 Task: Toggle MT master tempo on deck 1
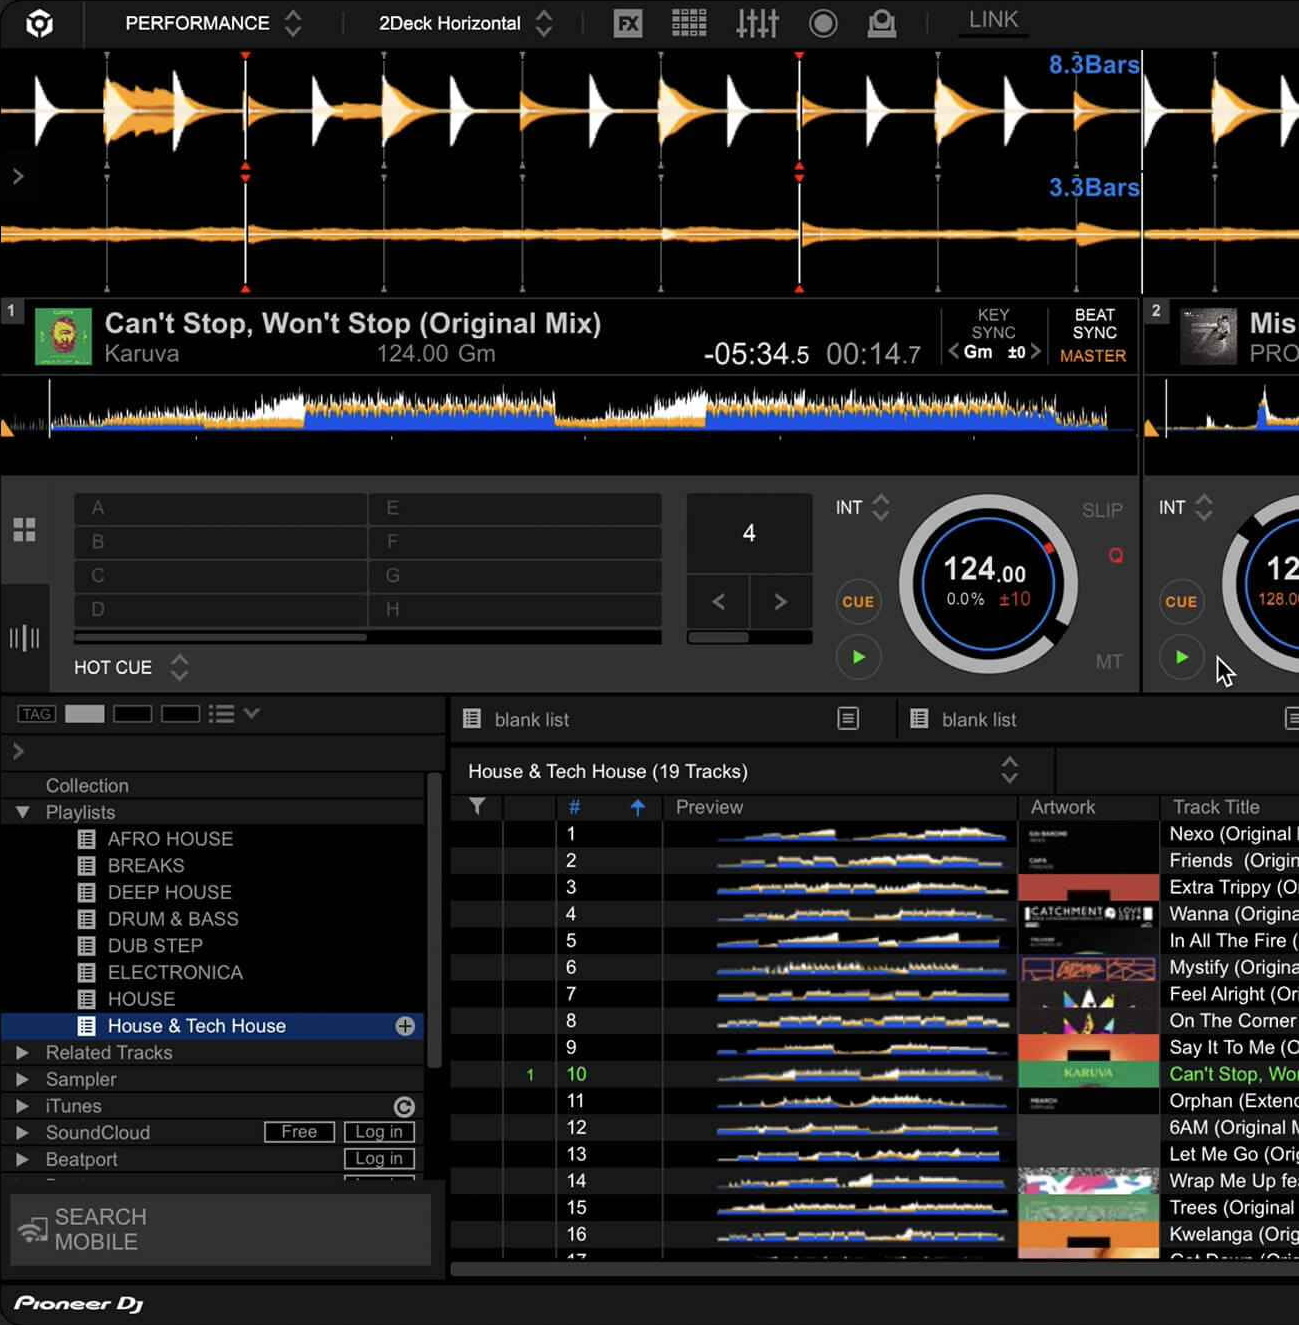point(1108,661)
